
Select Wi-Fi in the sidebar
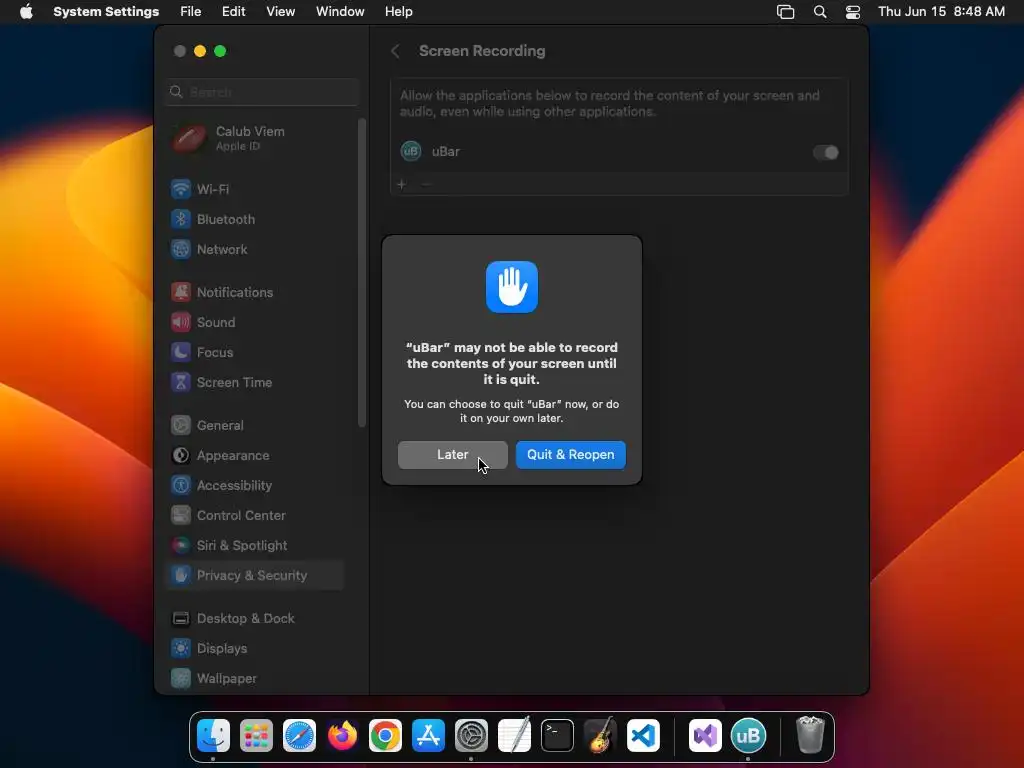point(255,189)
